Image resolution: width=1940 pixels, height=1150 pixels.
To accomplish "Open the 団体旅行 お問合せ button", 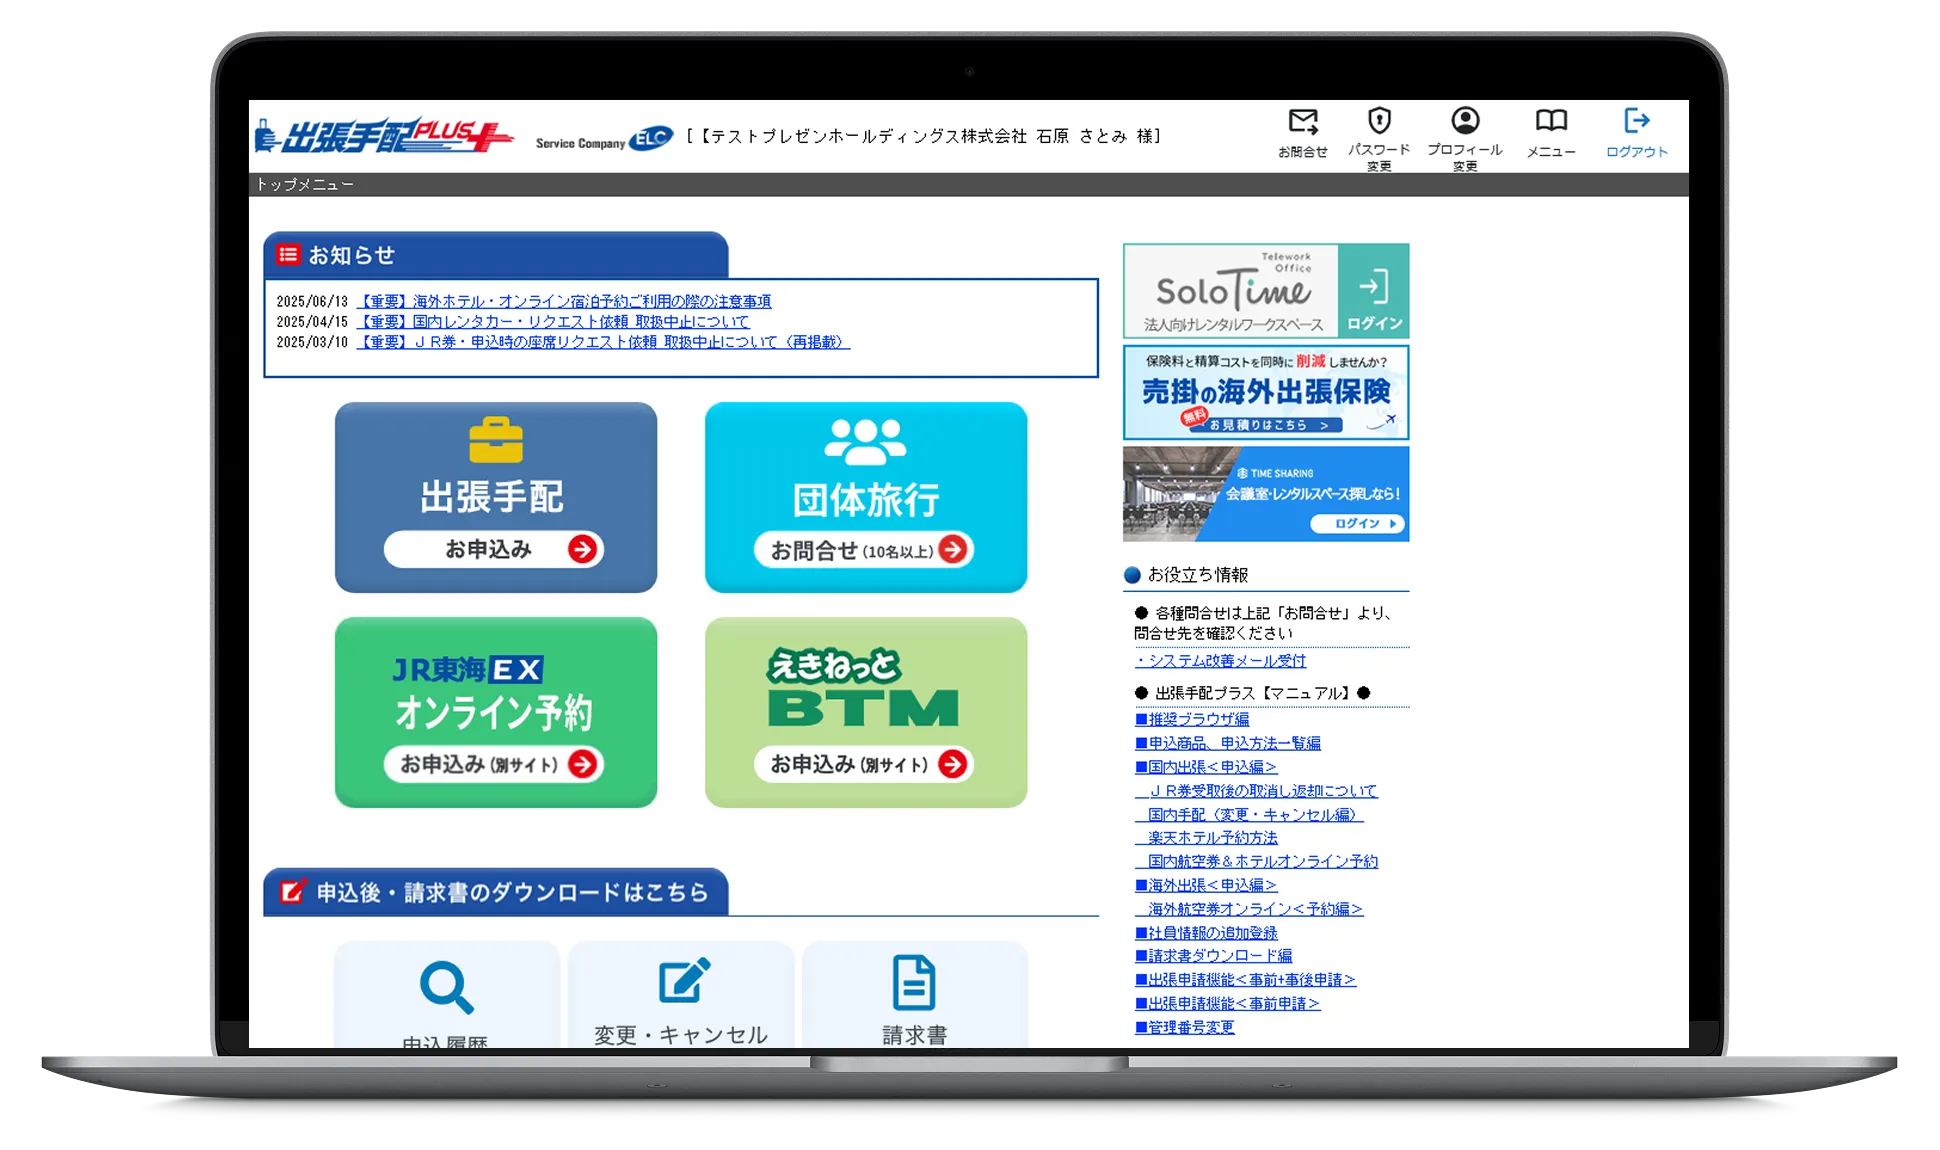I will tap(864, 549).
